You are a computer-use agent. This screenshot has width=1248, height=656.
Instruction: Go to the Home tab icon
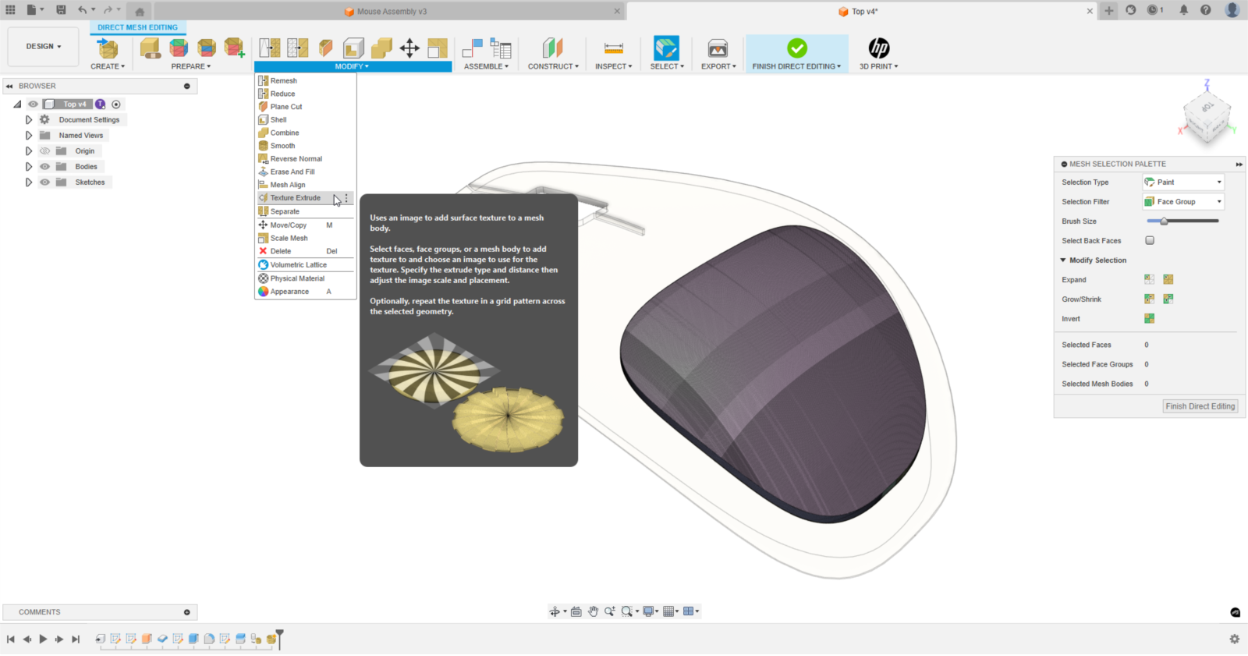point(140,11)
